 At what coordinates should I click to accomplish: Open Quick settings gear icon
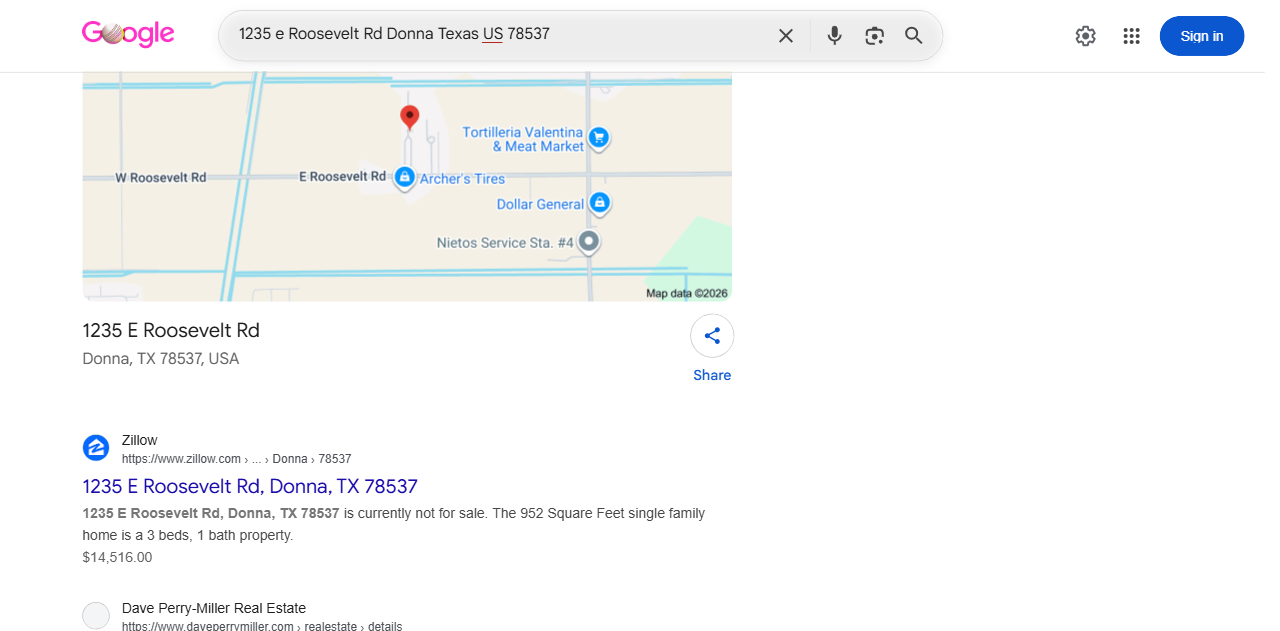click(x=1085, y=36)
